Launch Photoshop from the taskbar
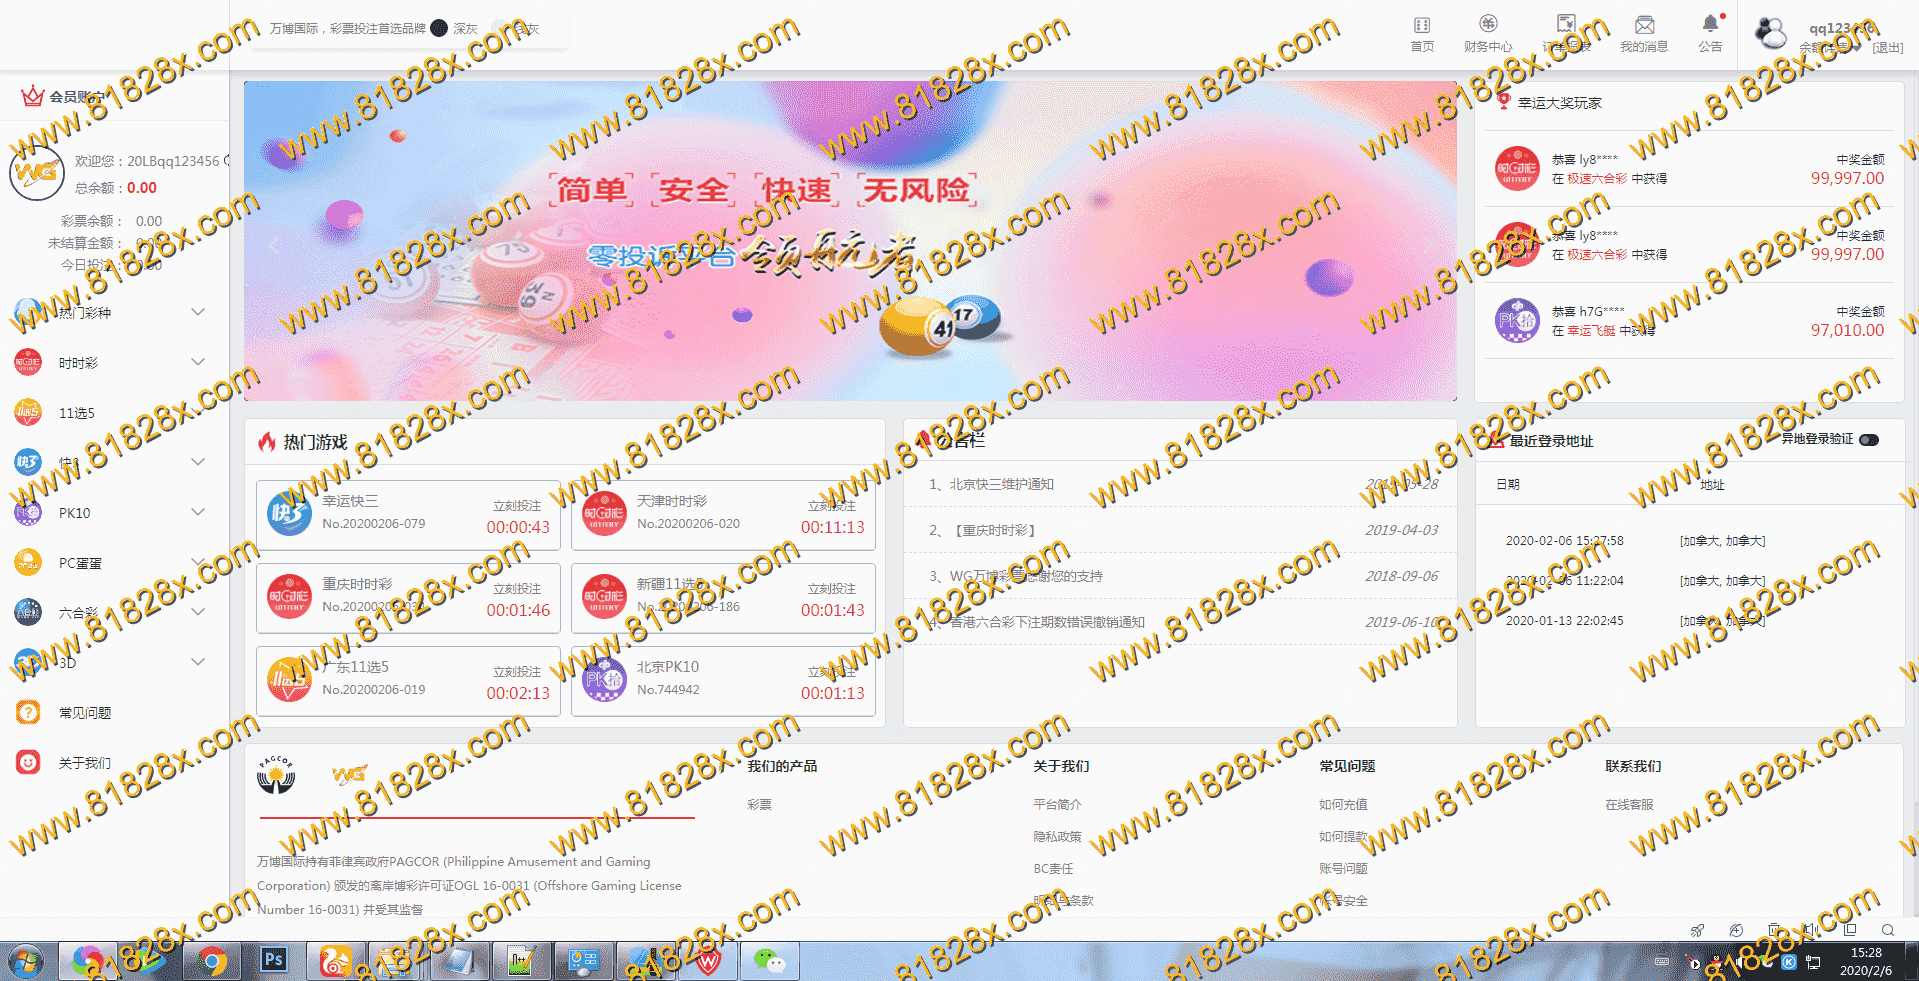Image resolution: width=1919 pixels, height=981 pixels. coord(273,961)
